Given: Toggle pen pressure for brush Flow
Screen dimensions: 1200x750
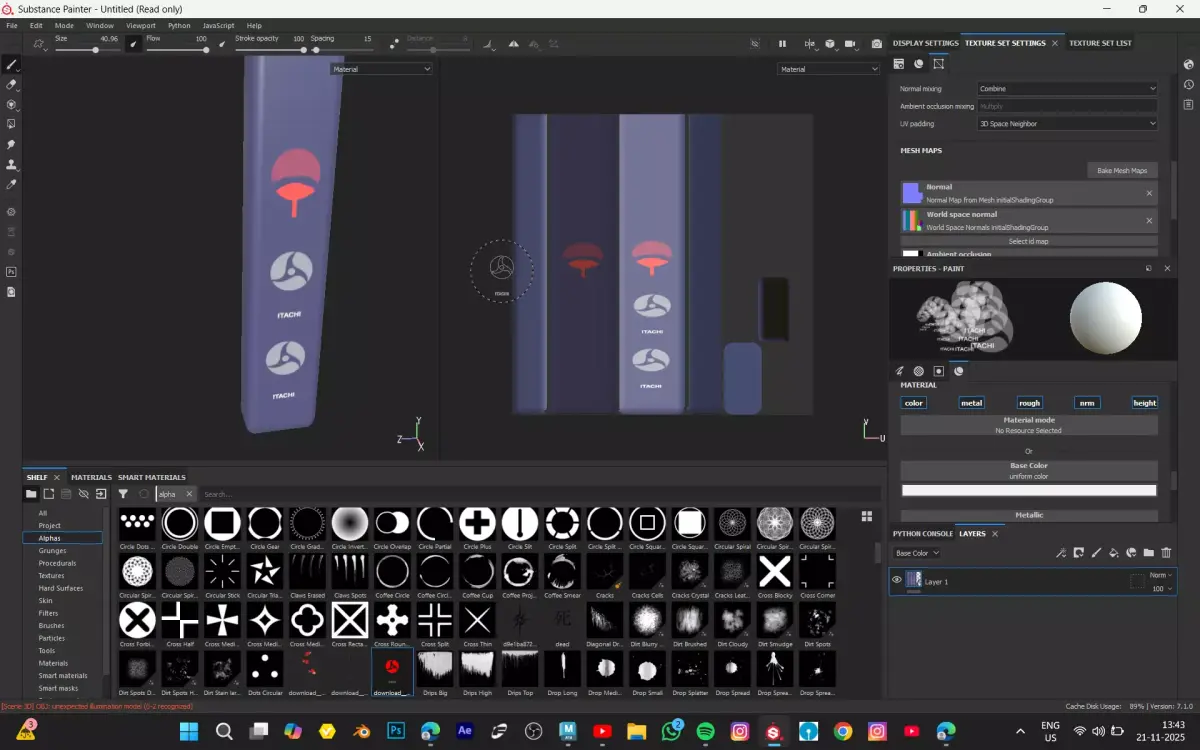Looking at the screenshot, I should pos(222,44).
